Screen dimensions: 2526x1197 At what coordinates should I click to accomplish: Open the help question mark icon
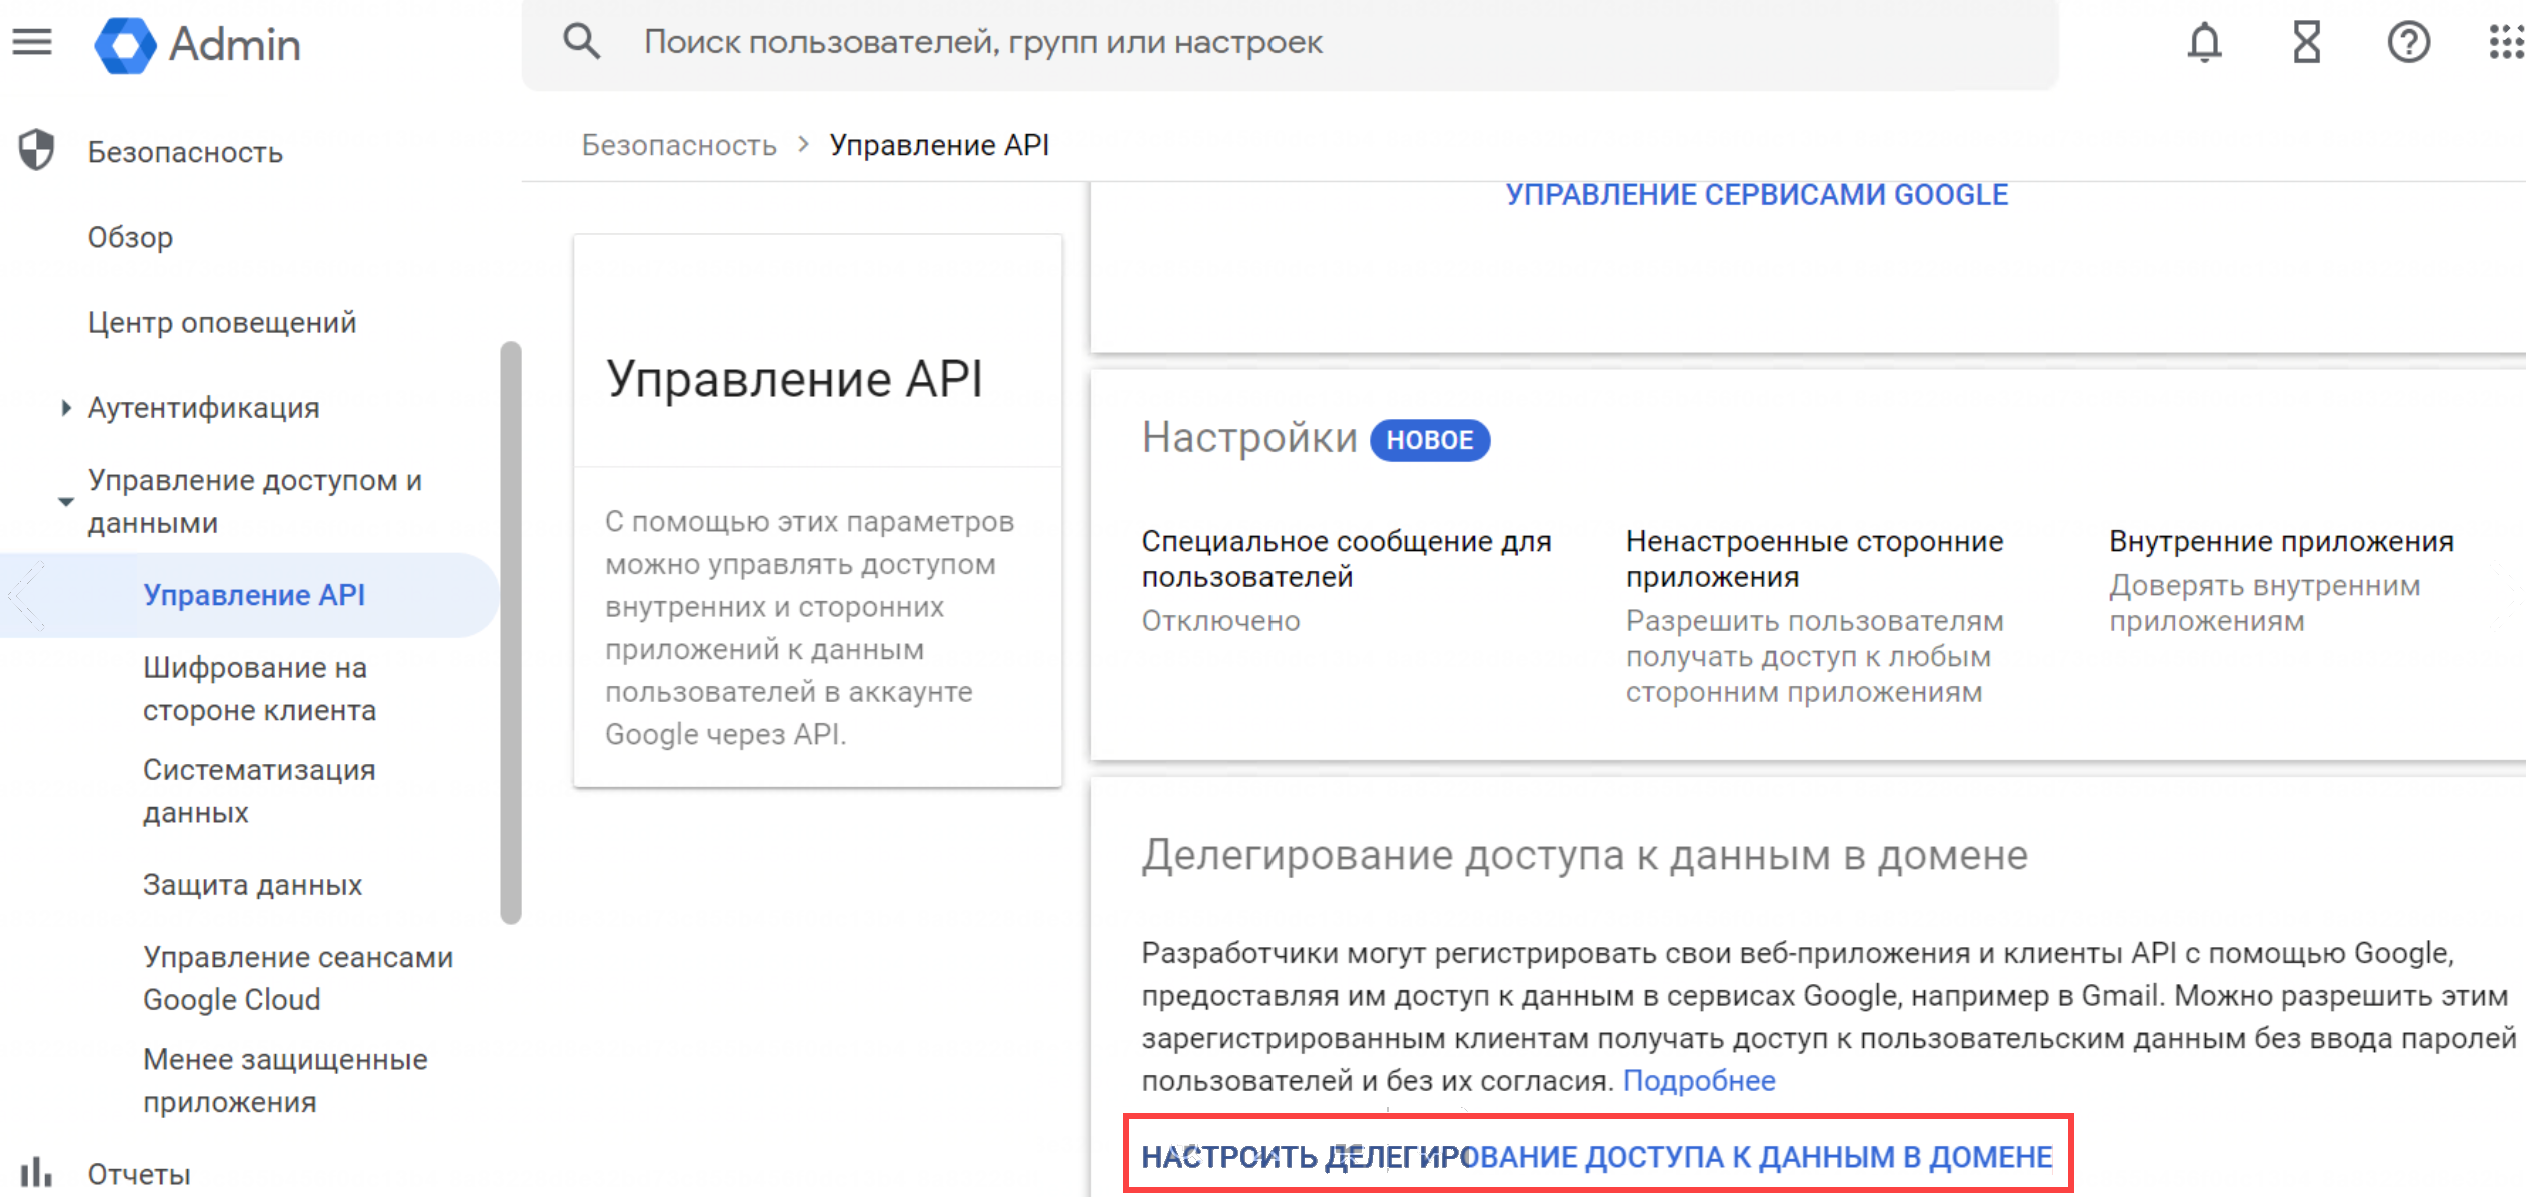pyautogui.click(x=2408, y=42)
